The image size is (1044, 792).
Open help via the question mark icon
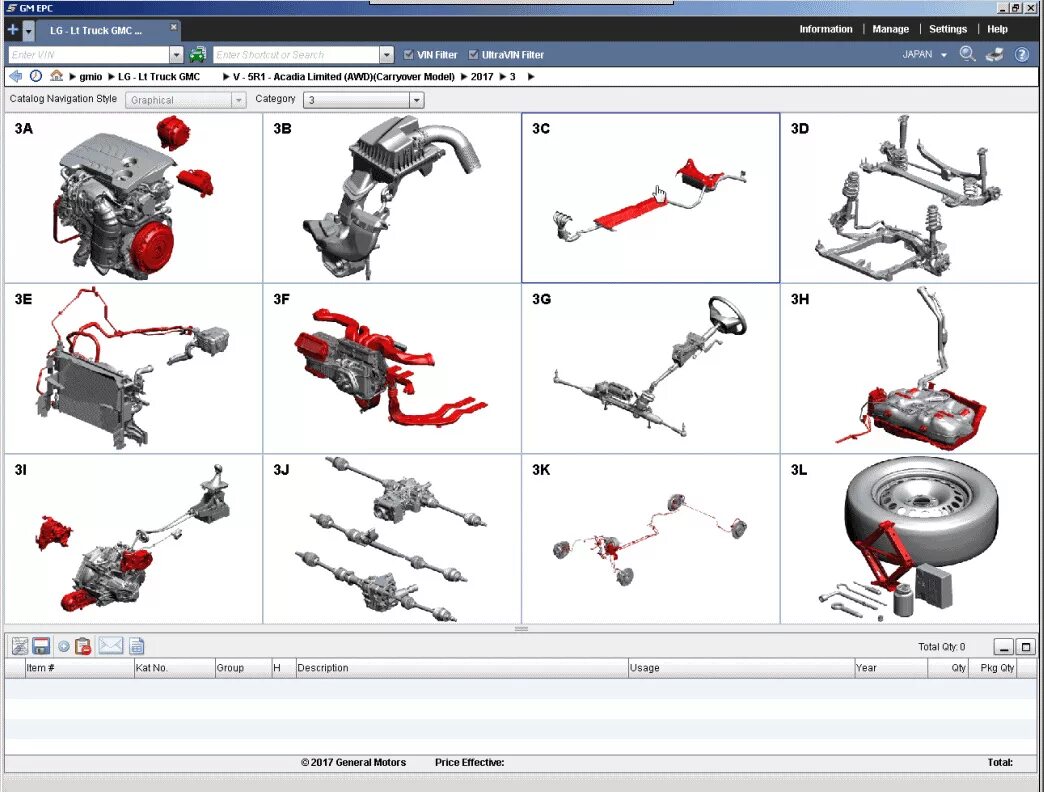click(1022, 55)
